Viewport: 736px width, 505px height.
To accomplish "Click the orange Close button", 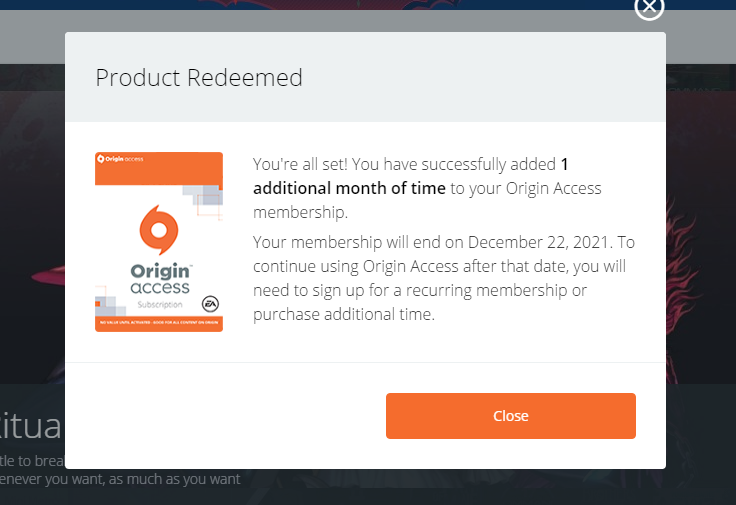I will (x=510, y=416).
